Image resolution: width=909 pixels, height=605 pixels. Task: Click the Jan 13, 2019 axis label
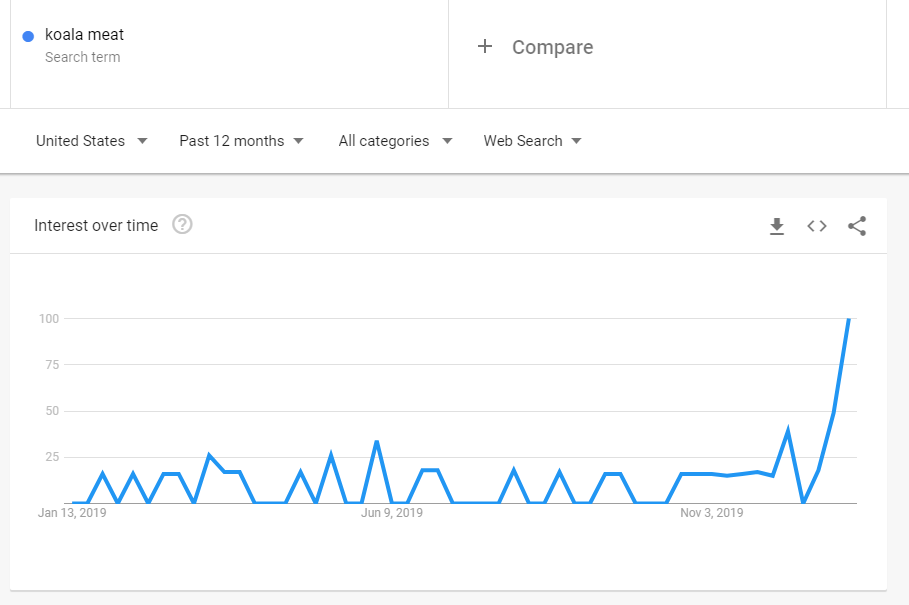[72, 513]
